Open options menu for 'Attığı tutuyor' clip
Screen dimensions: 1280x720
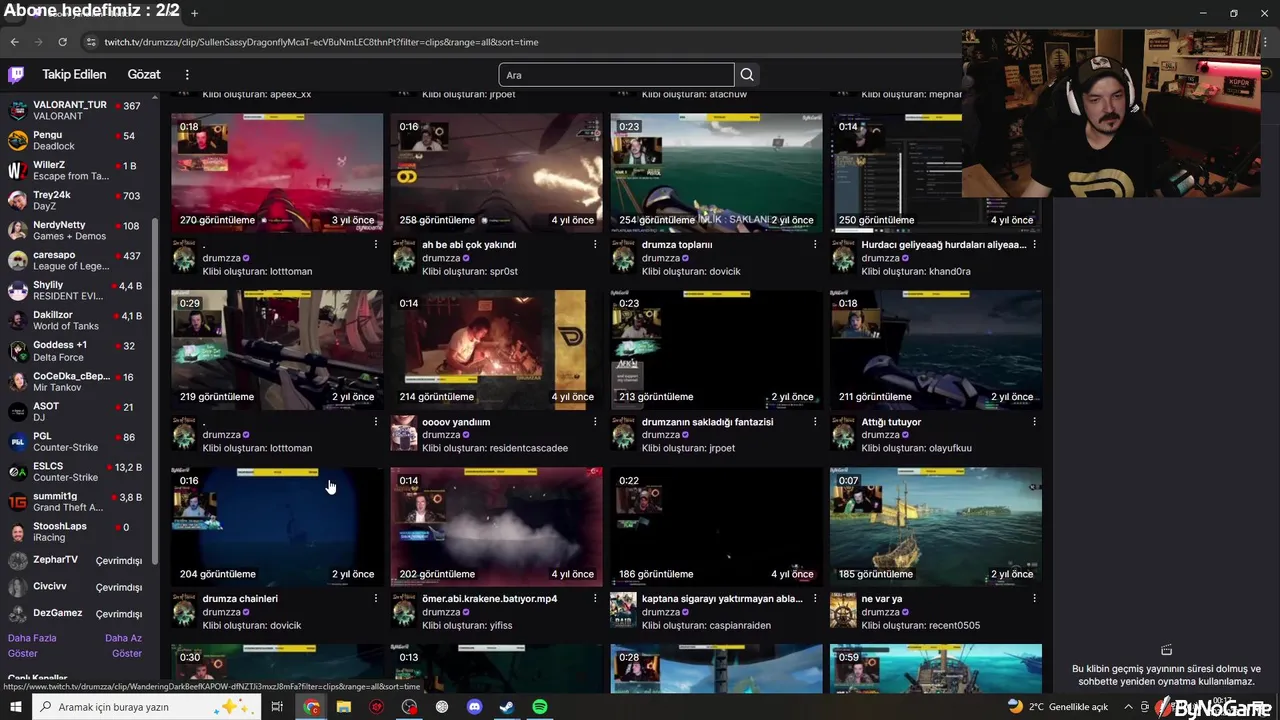(x=1034, y=422)
